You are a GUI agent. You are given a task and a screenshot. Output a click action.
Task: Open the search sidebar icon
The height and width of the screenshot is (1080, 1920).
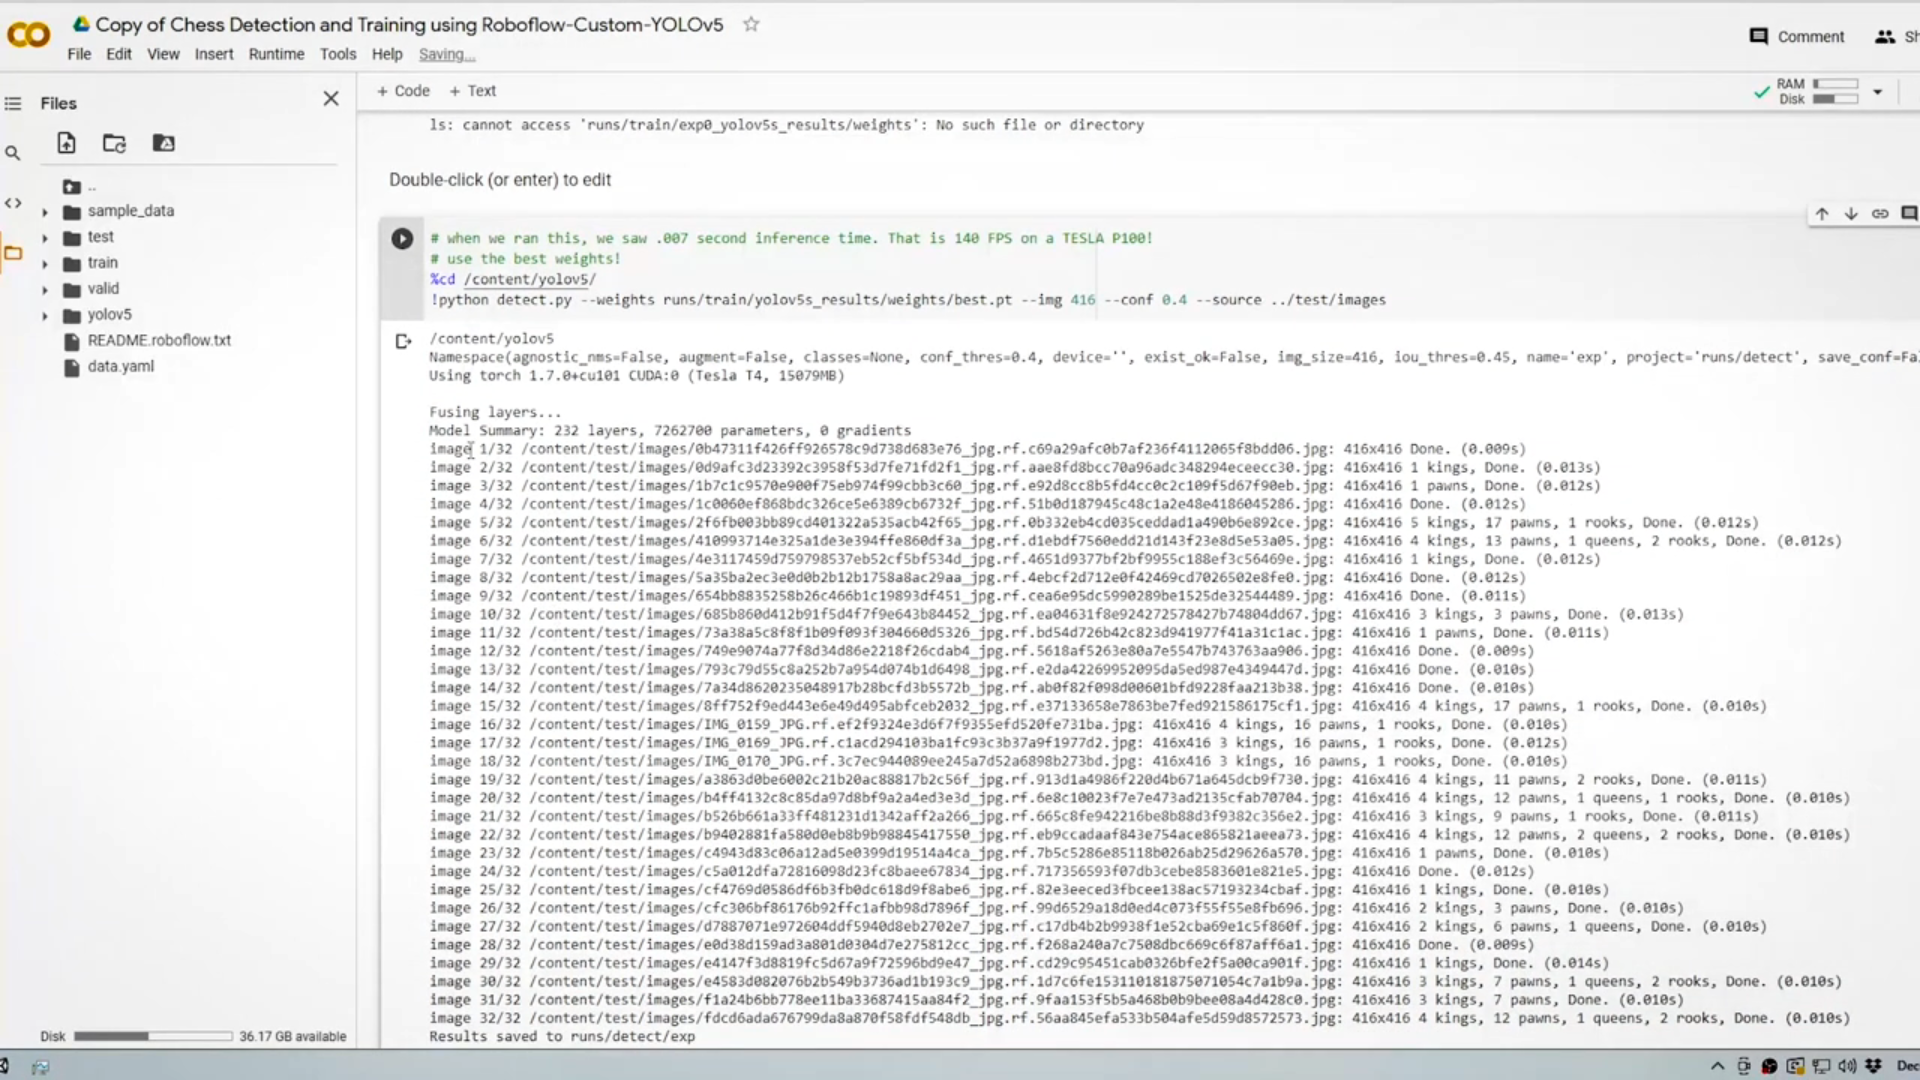coord(13,153)
